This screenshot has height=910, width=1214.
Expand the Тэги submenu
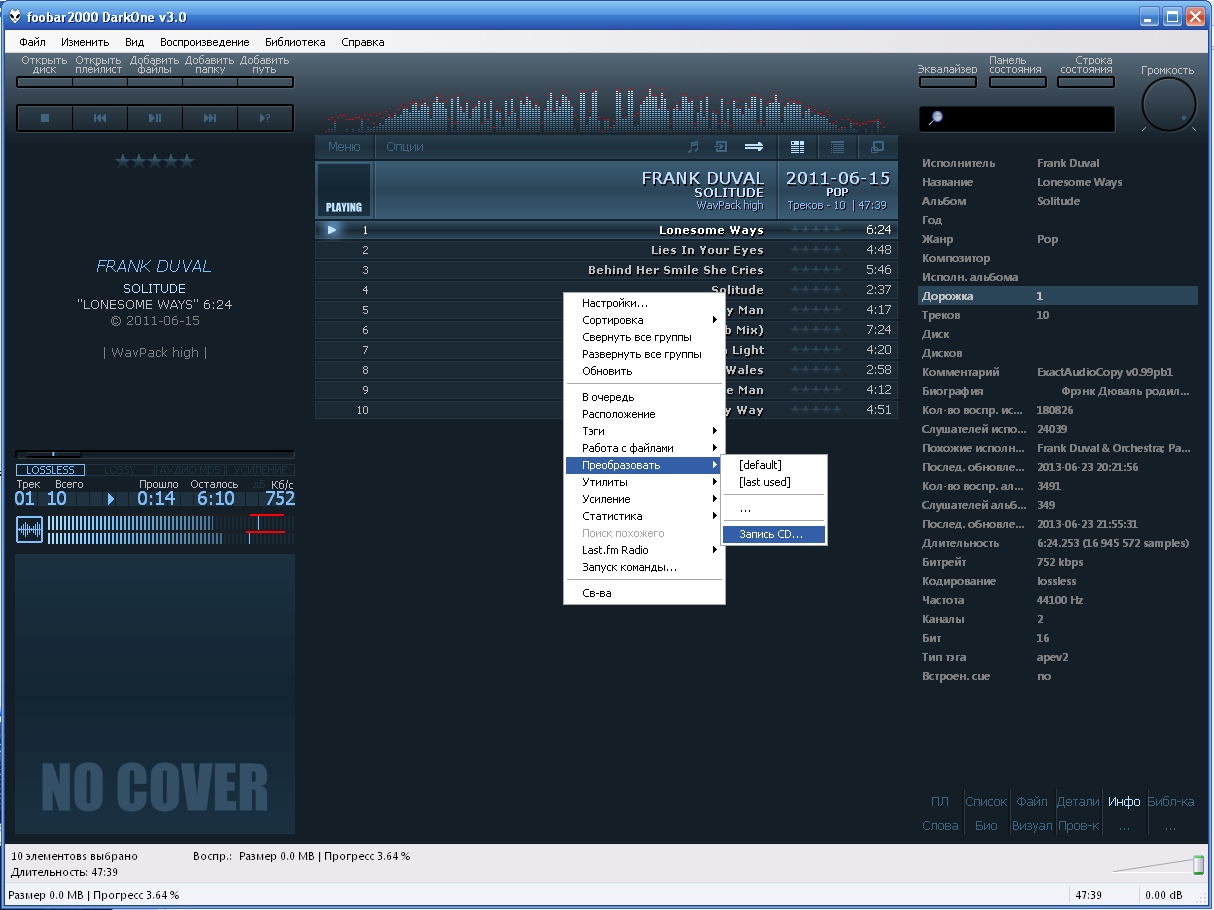pyautogui.click(x=644, y=431)
